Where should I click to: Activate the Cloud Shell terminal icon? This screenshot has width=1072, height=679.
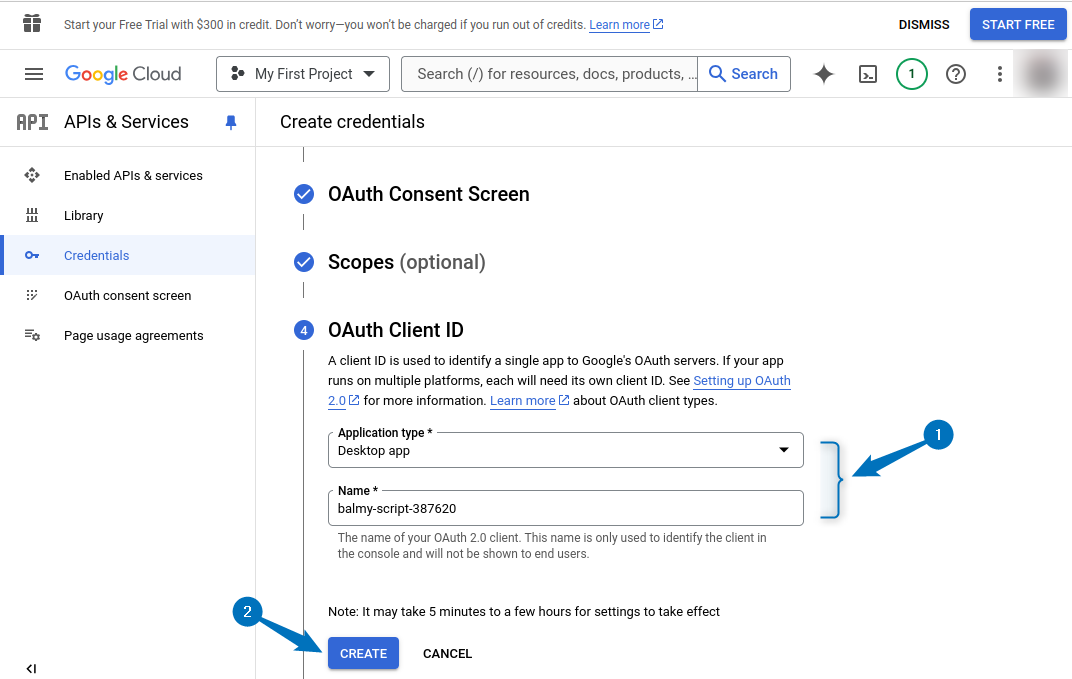pyautogui.click(x=867, y=74)
